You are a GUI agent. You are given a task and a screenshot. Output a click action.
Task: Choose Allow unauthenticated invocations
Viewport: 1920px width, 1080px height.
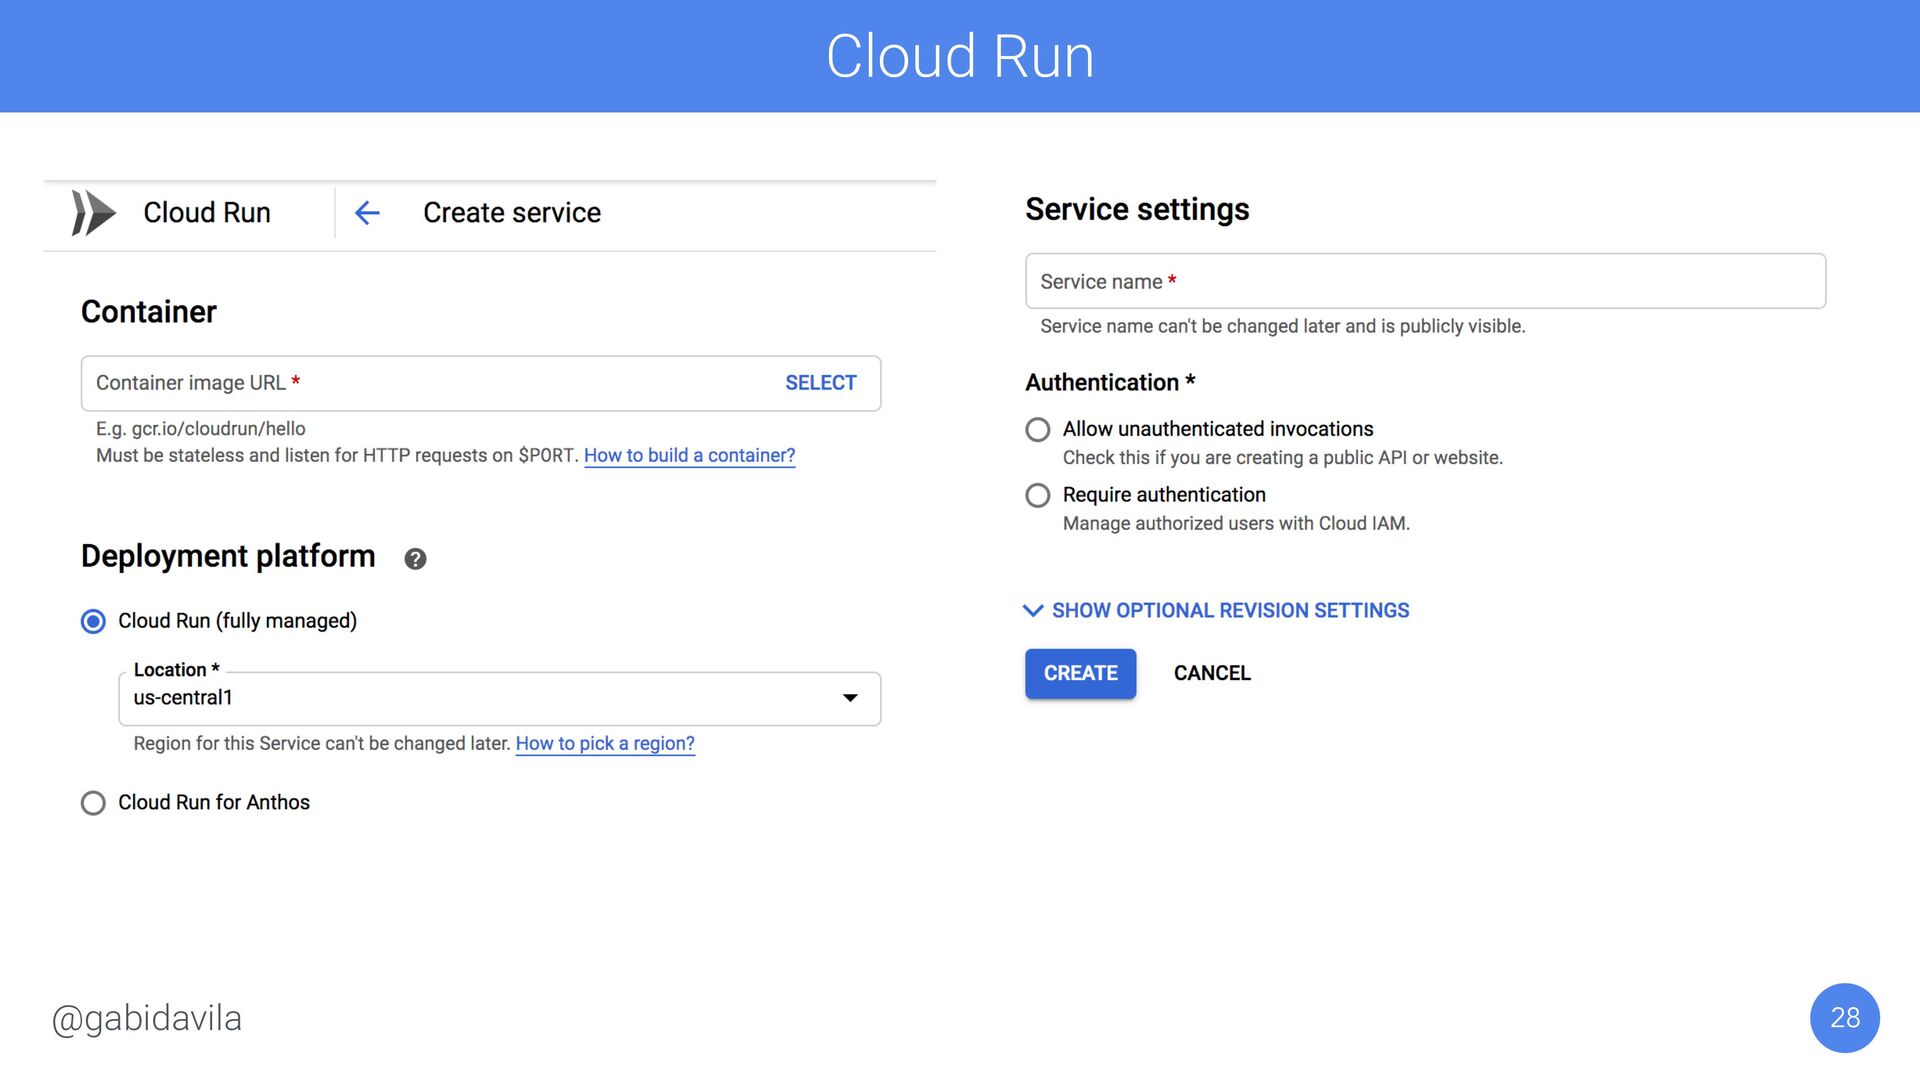coord(1038,430)
